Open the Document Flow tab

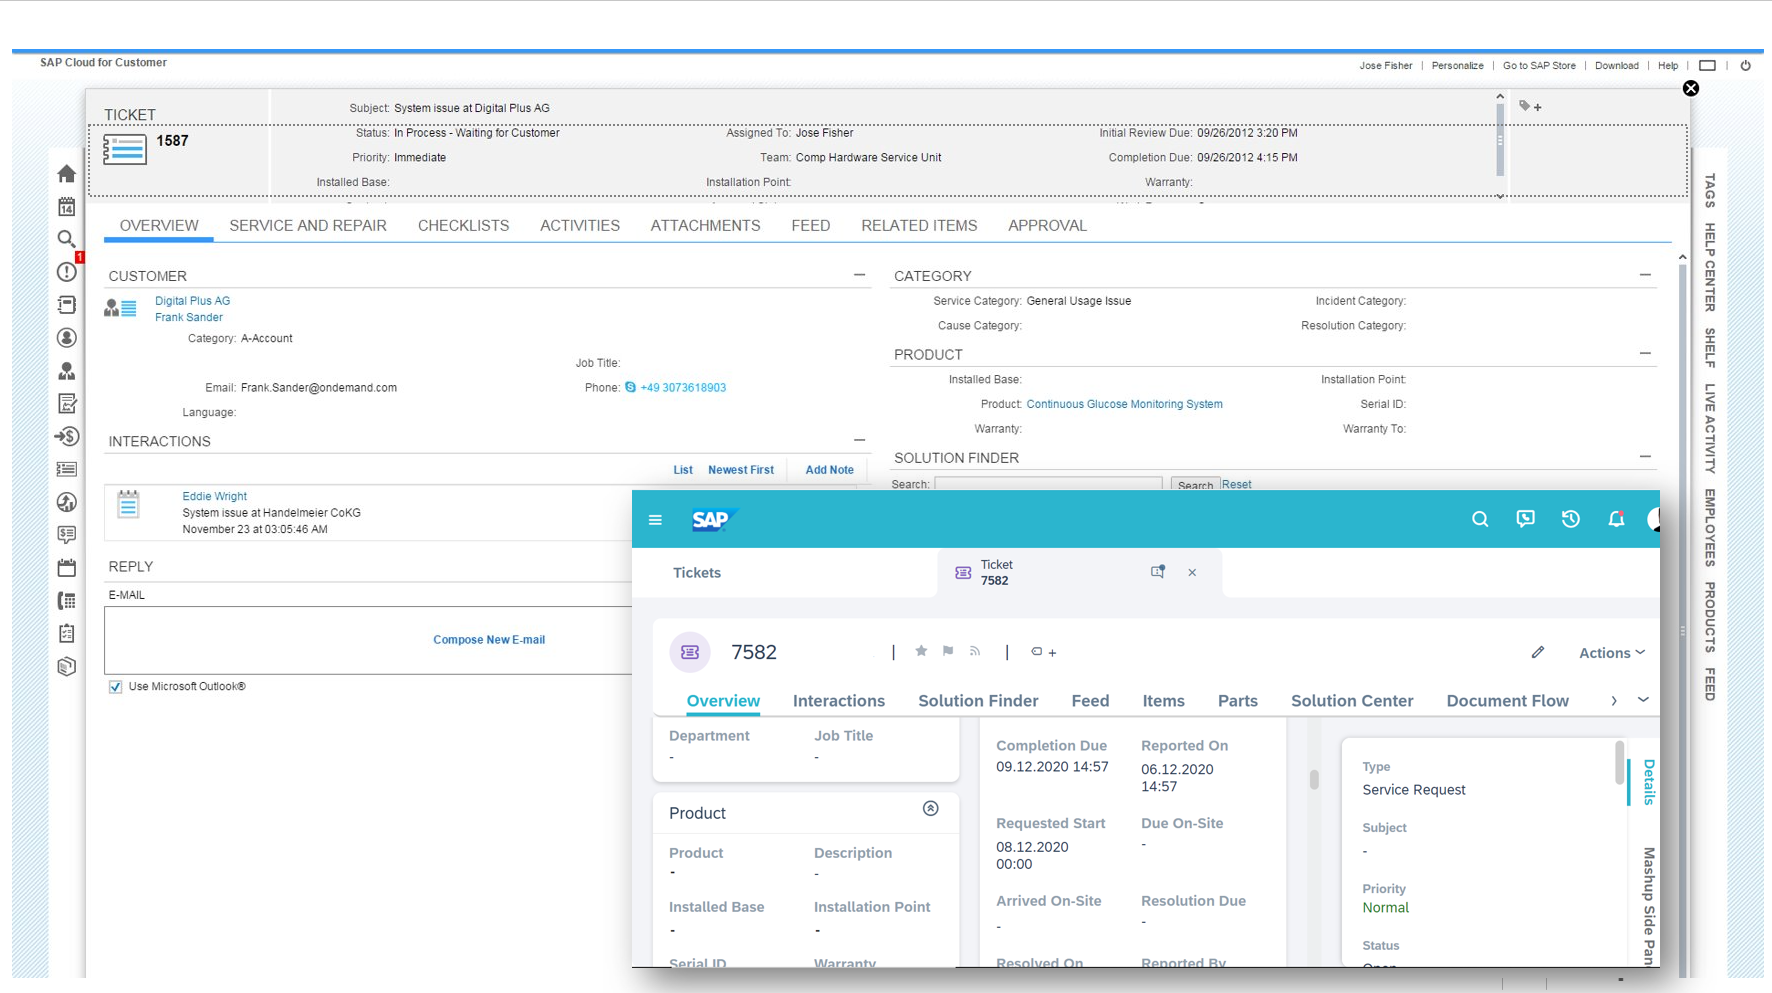tap(1507, 701)
